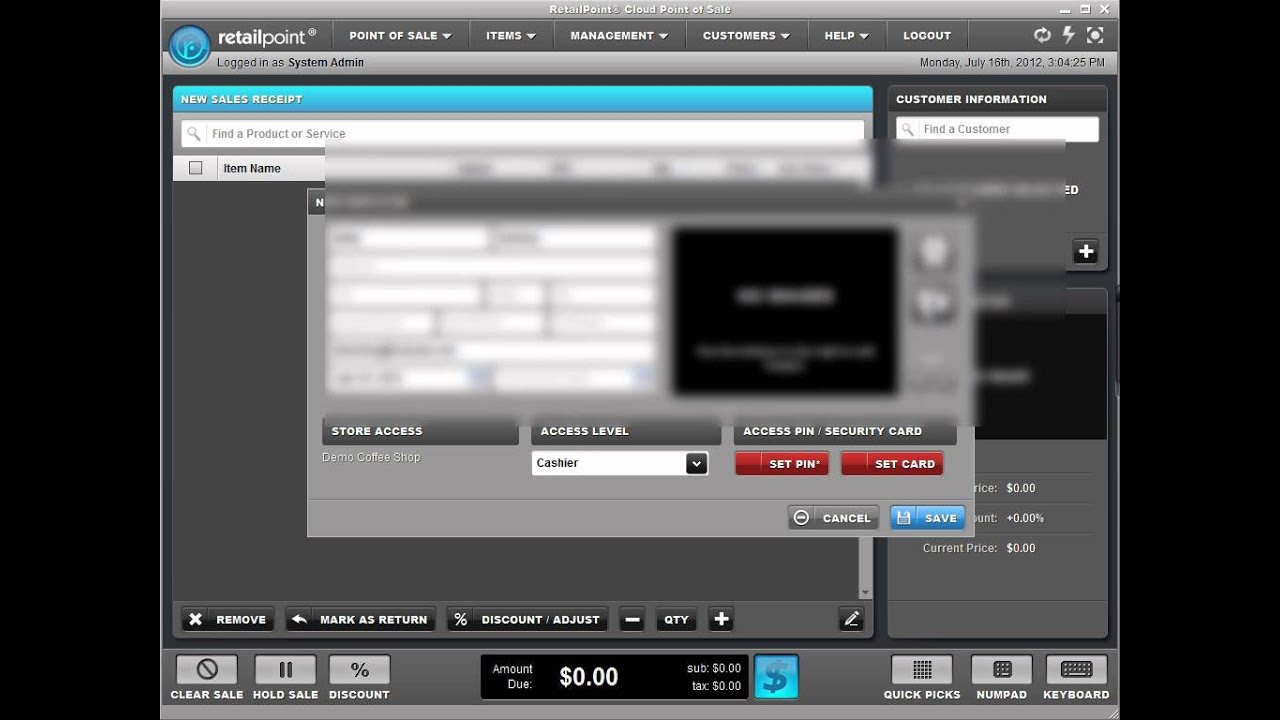This screenshot has width=1280, height=720.
Task: Click Discount / Adjust button
Action: (x=527, y=619)
